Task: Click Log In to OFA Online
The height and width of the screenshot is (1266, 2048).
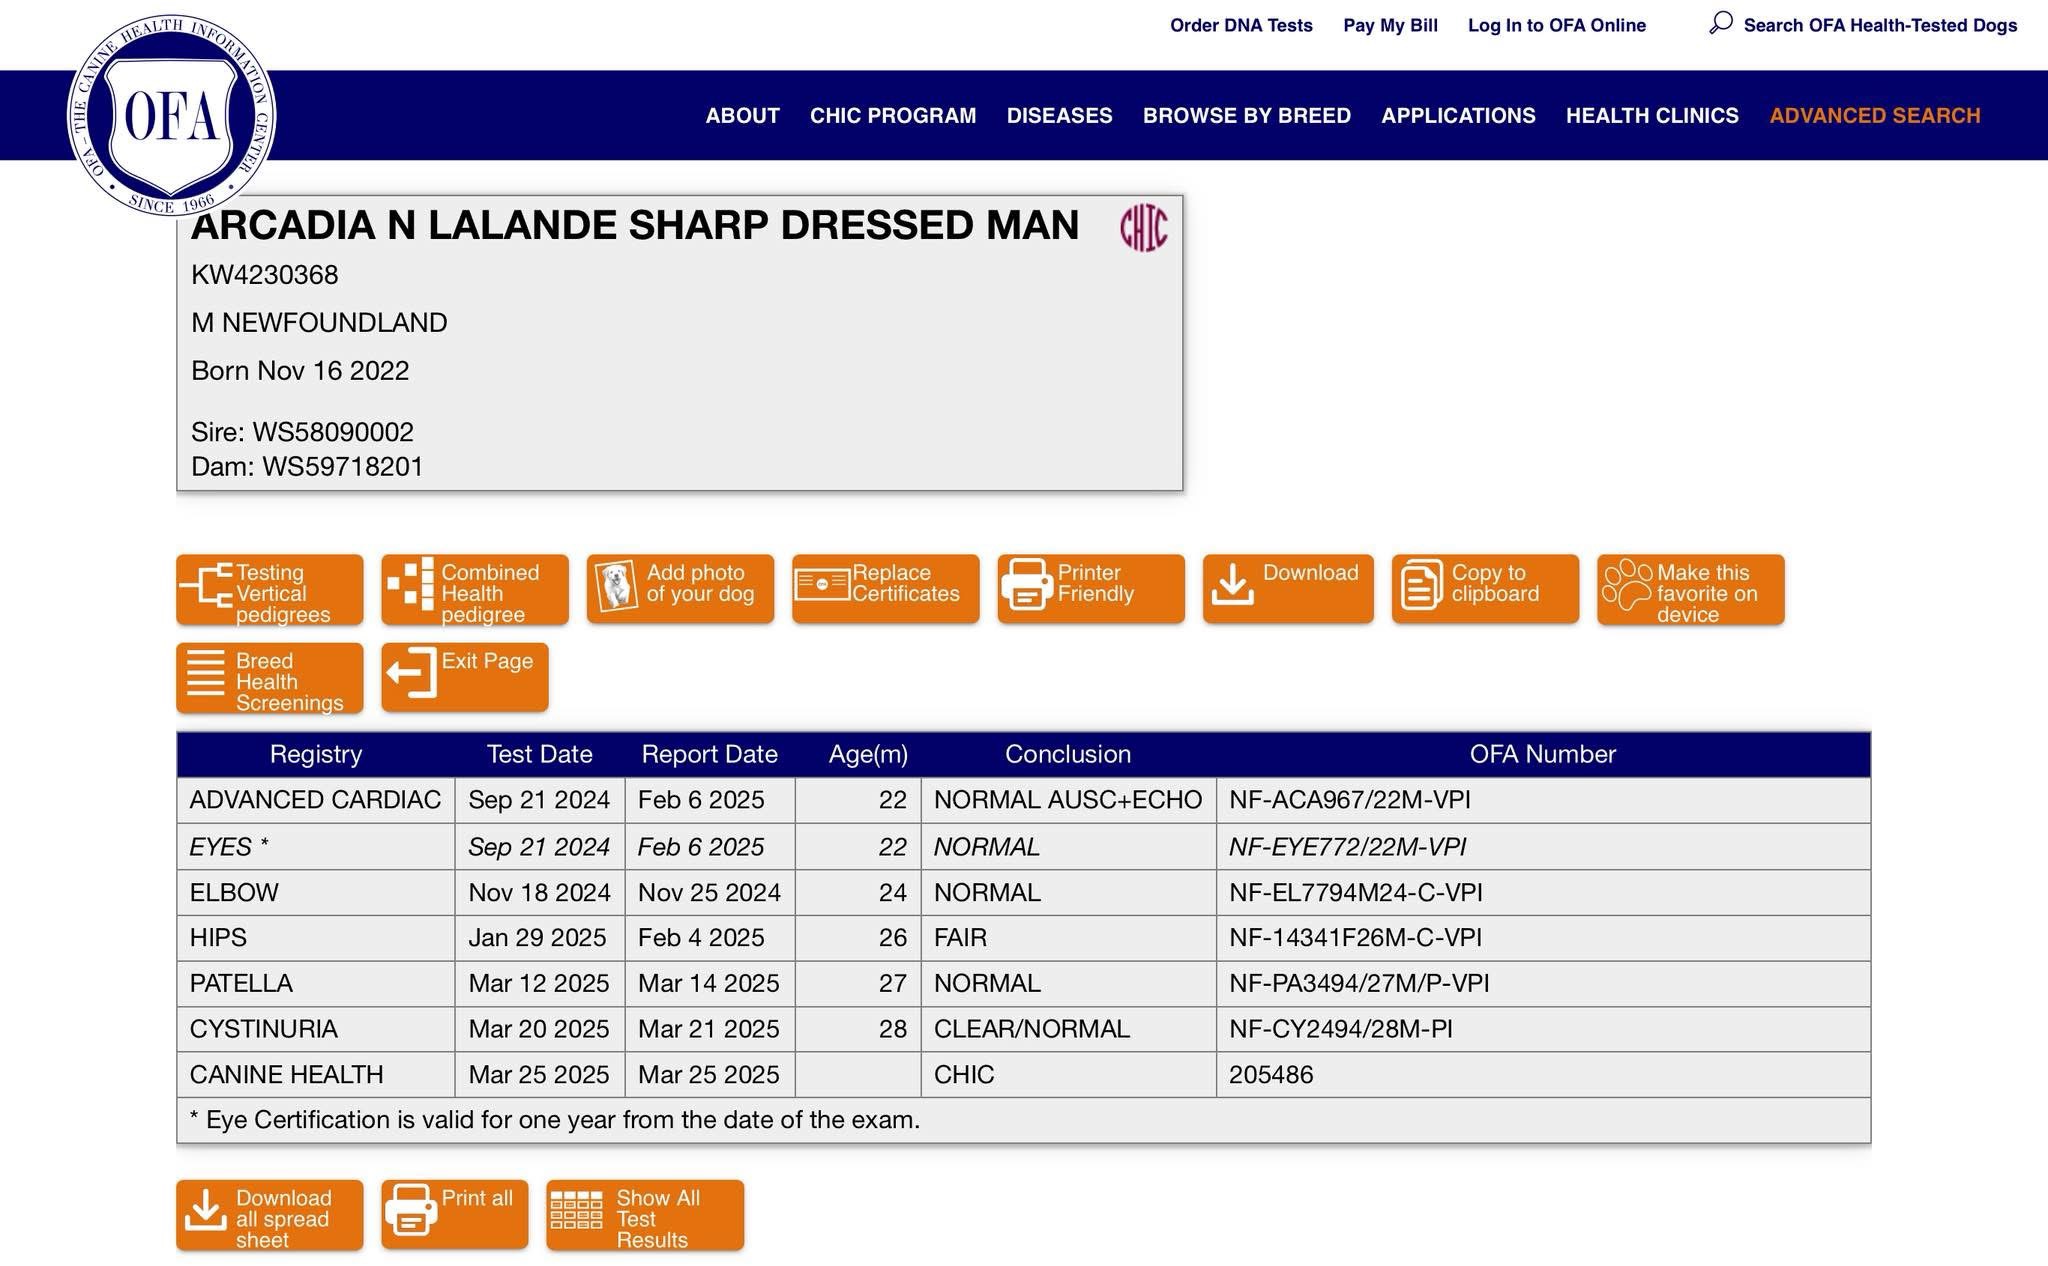Action: (x=1556, y=26)
